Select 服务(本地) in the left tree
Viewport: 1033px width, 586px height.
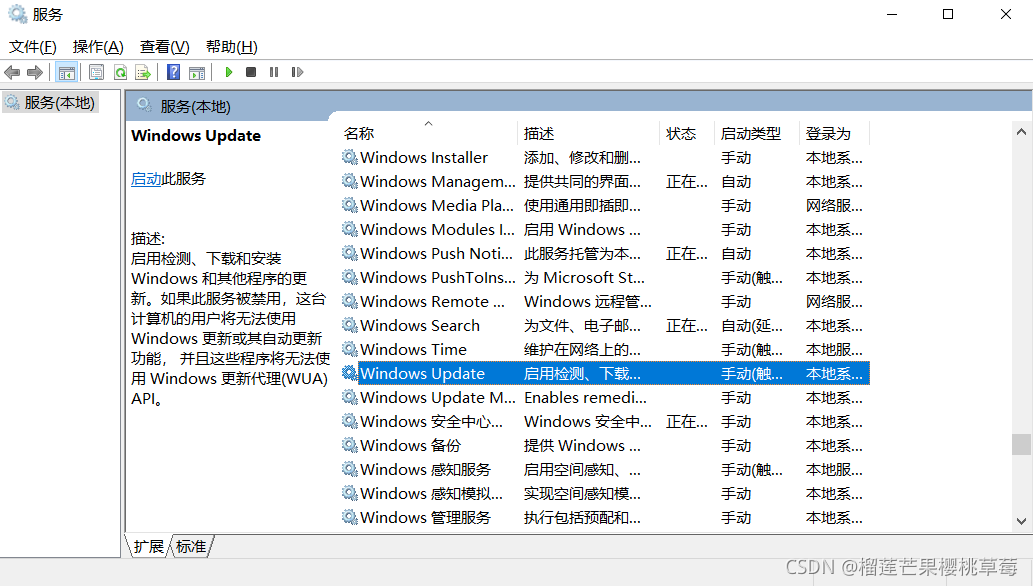[x=59, y=103]
